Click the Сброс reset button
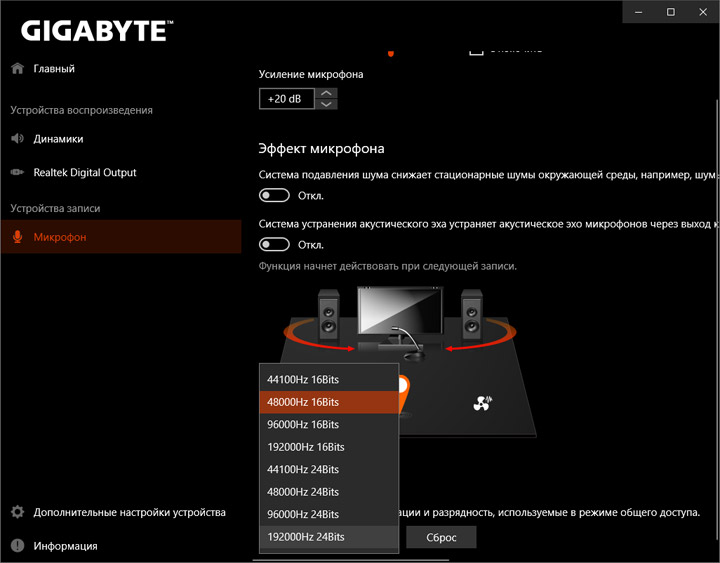This screenshot has height=563, width=720. [441, 537]
